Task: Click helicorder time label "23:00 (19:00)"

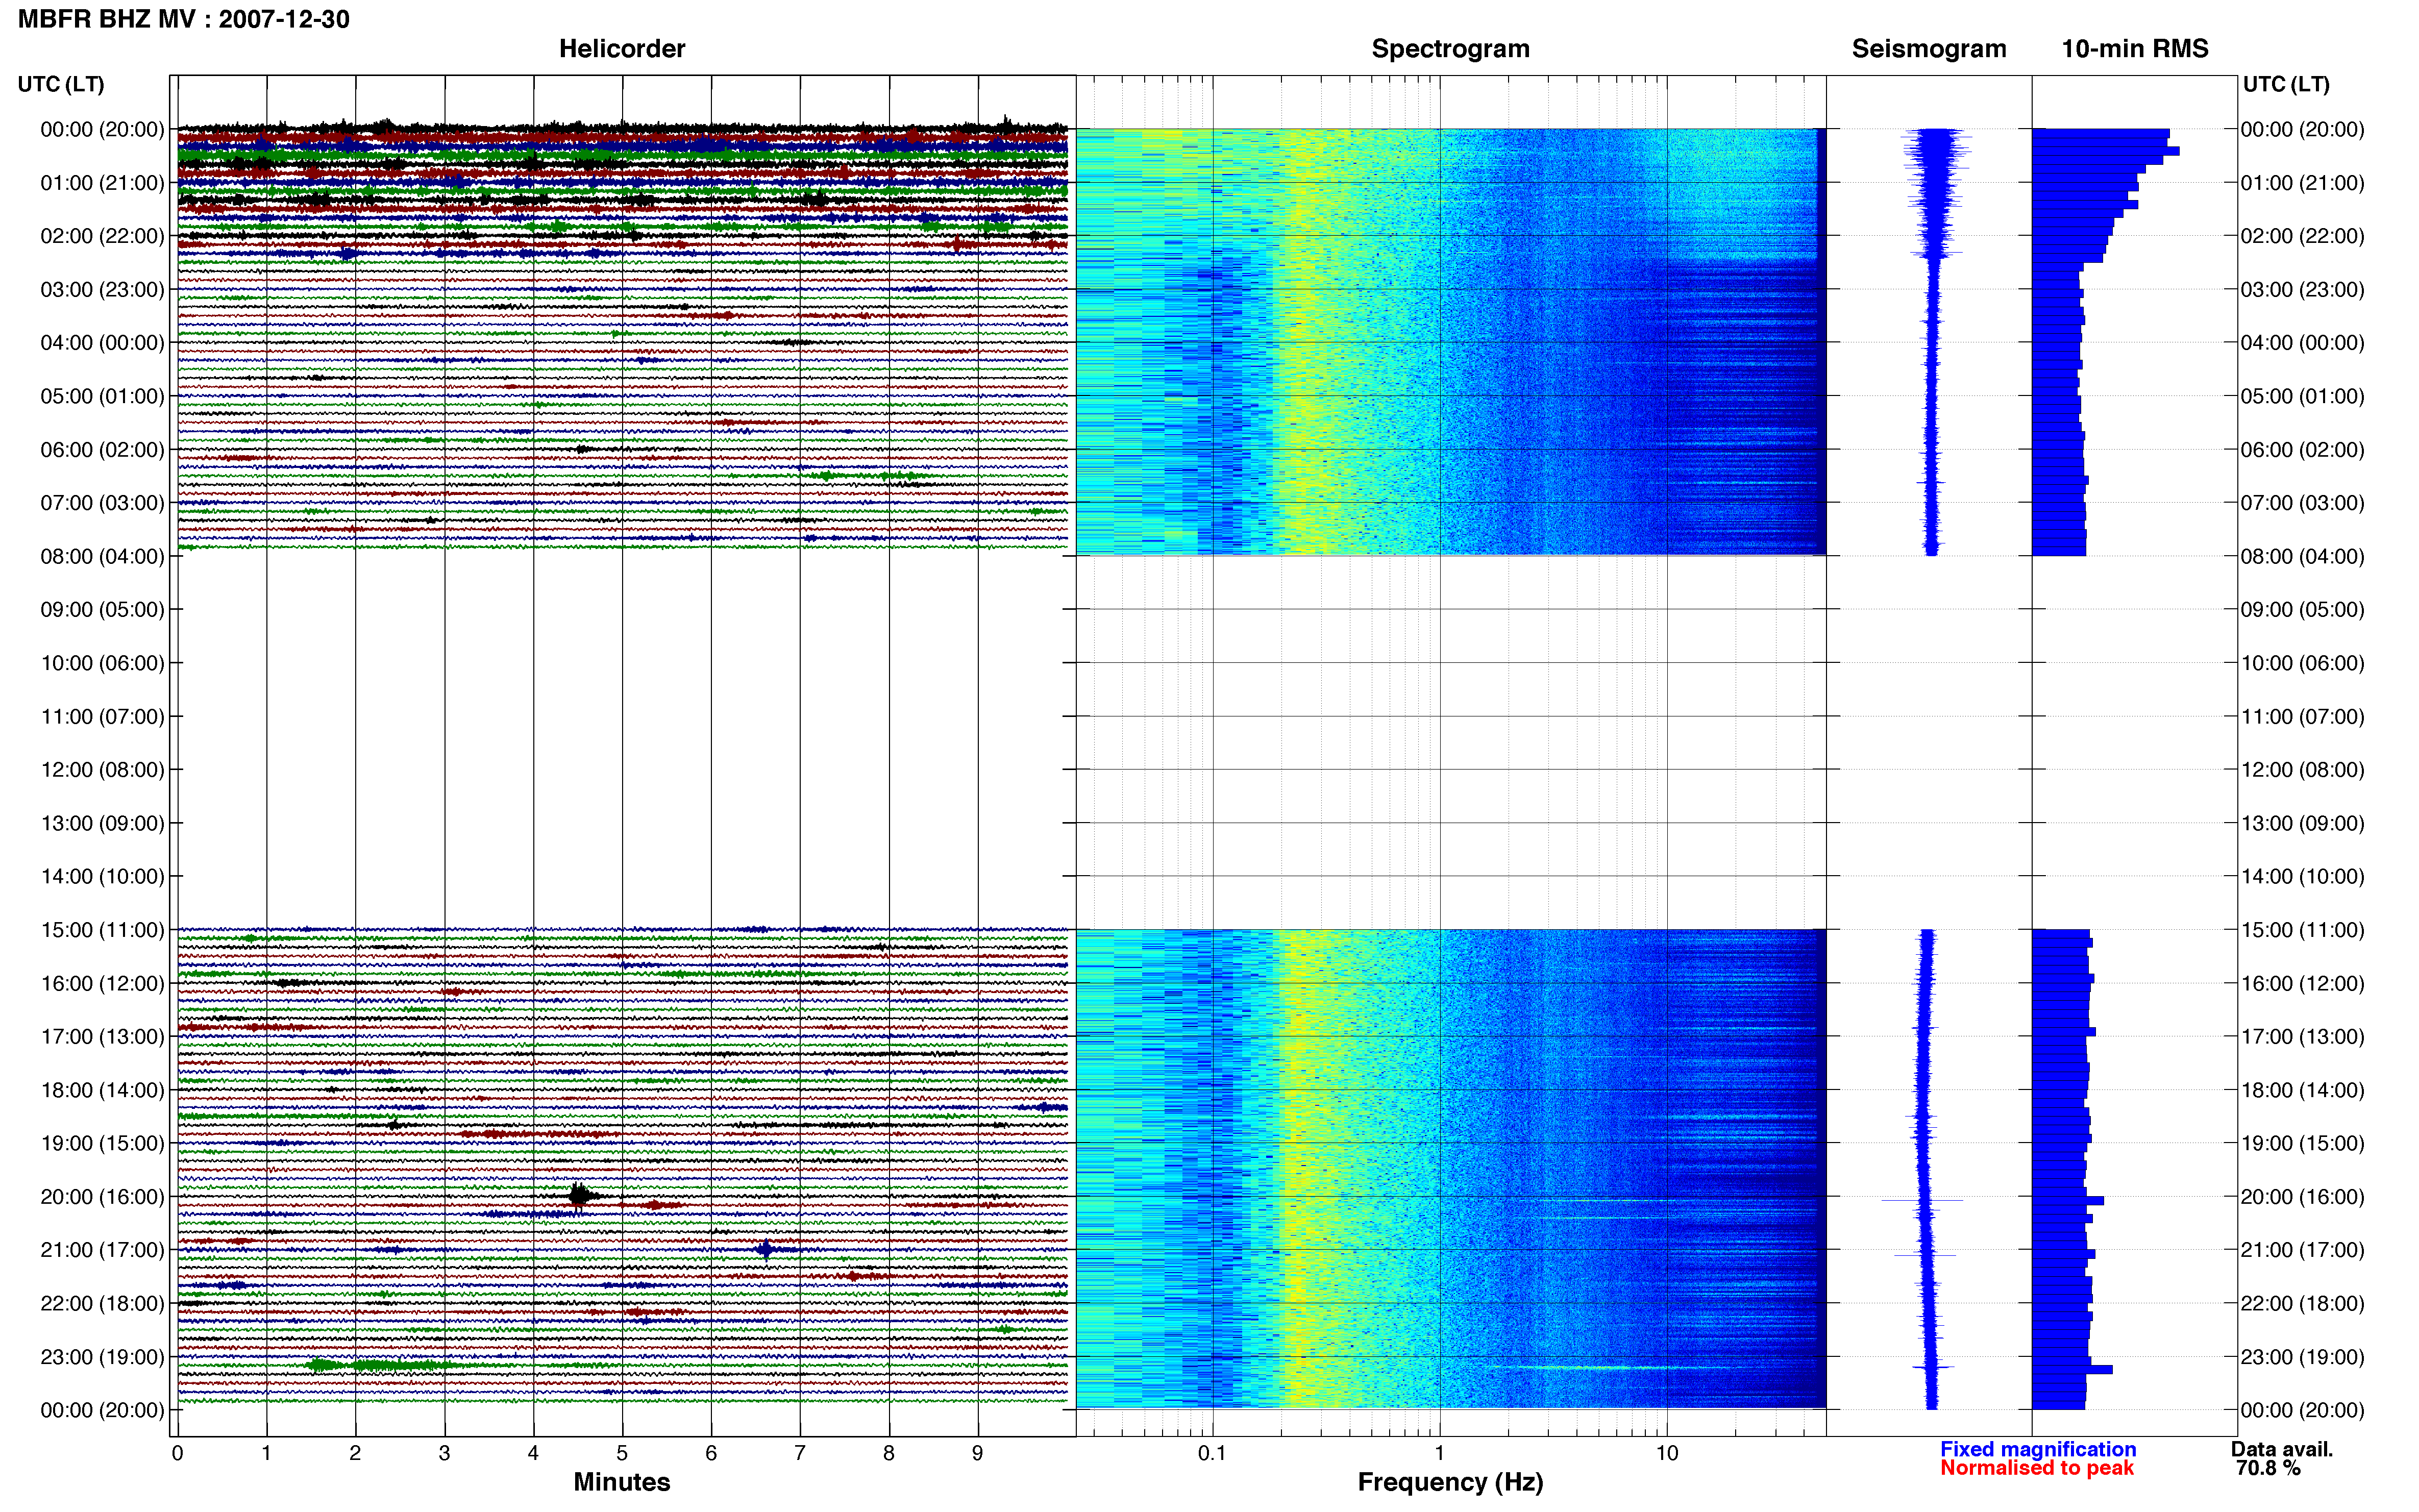Action: [102, 1357]
